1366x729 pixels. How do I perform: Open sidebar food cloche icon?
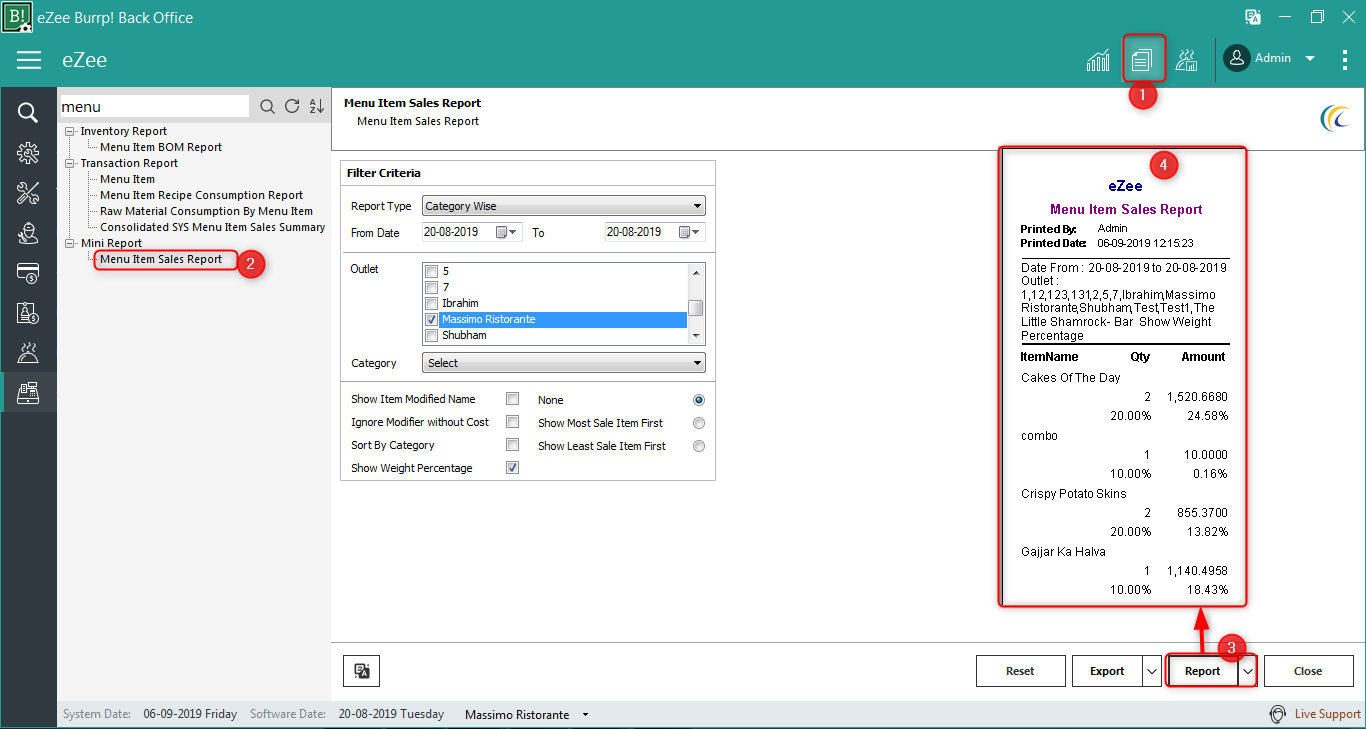[28, 352]
